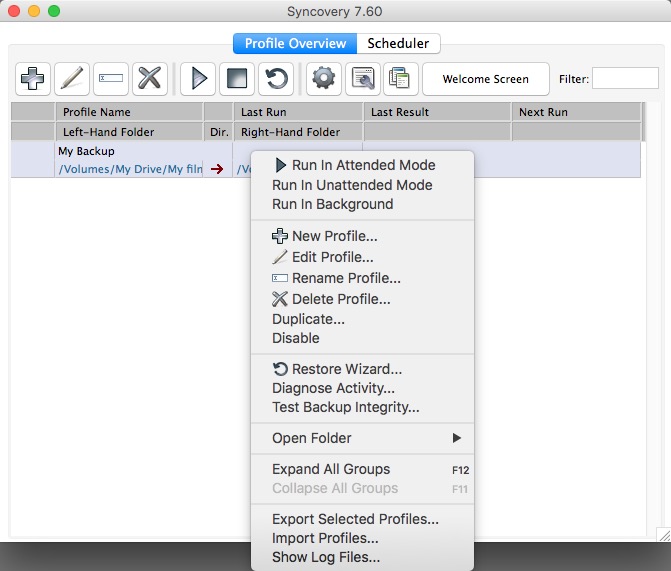Select Diagnose Activity... menu entry
Viewport: 671px width, 571px height.
coord(362,388)
